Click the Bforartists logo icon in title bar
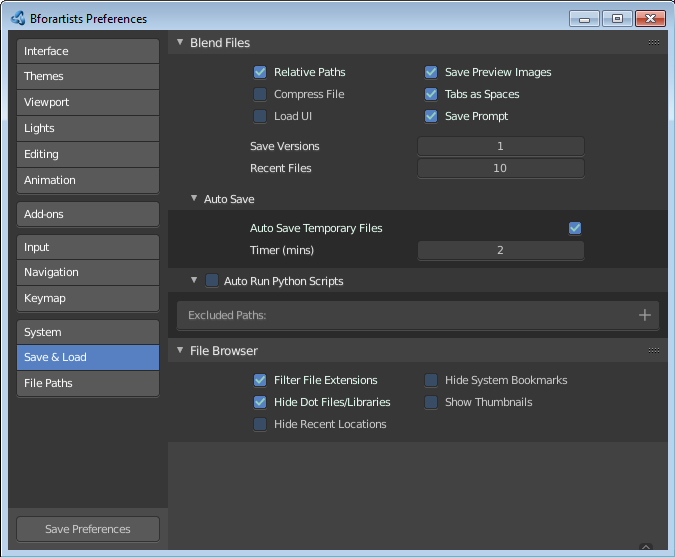This screenshot has height=557, width=675. pyautogui.click(x=18, y=19)
